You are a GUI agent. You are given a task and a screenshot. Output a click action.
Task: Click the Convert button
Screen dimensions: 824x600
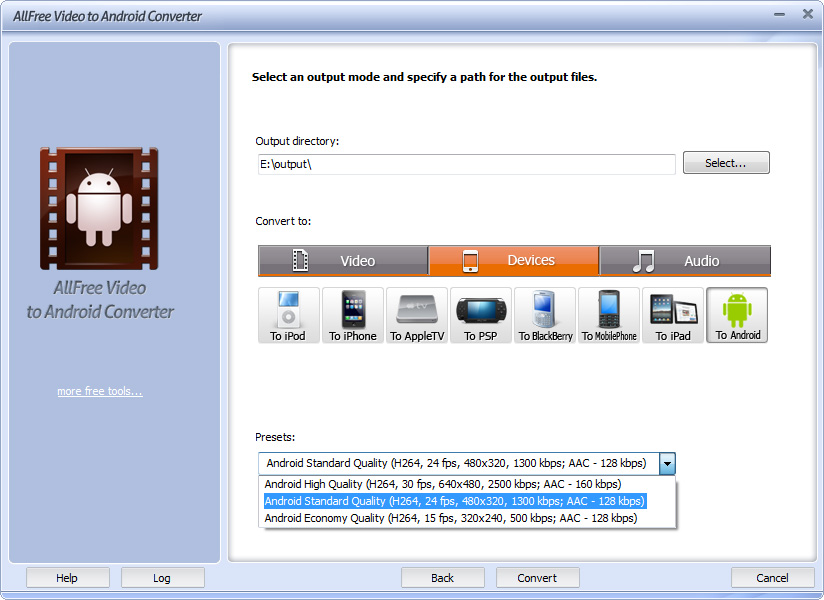point(538,578)
